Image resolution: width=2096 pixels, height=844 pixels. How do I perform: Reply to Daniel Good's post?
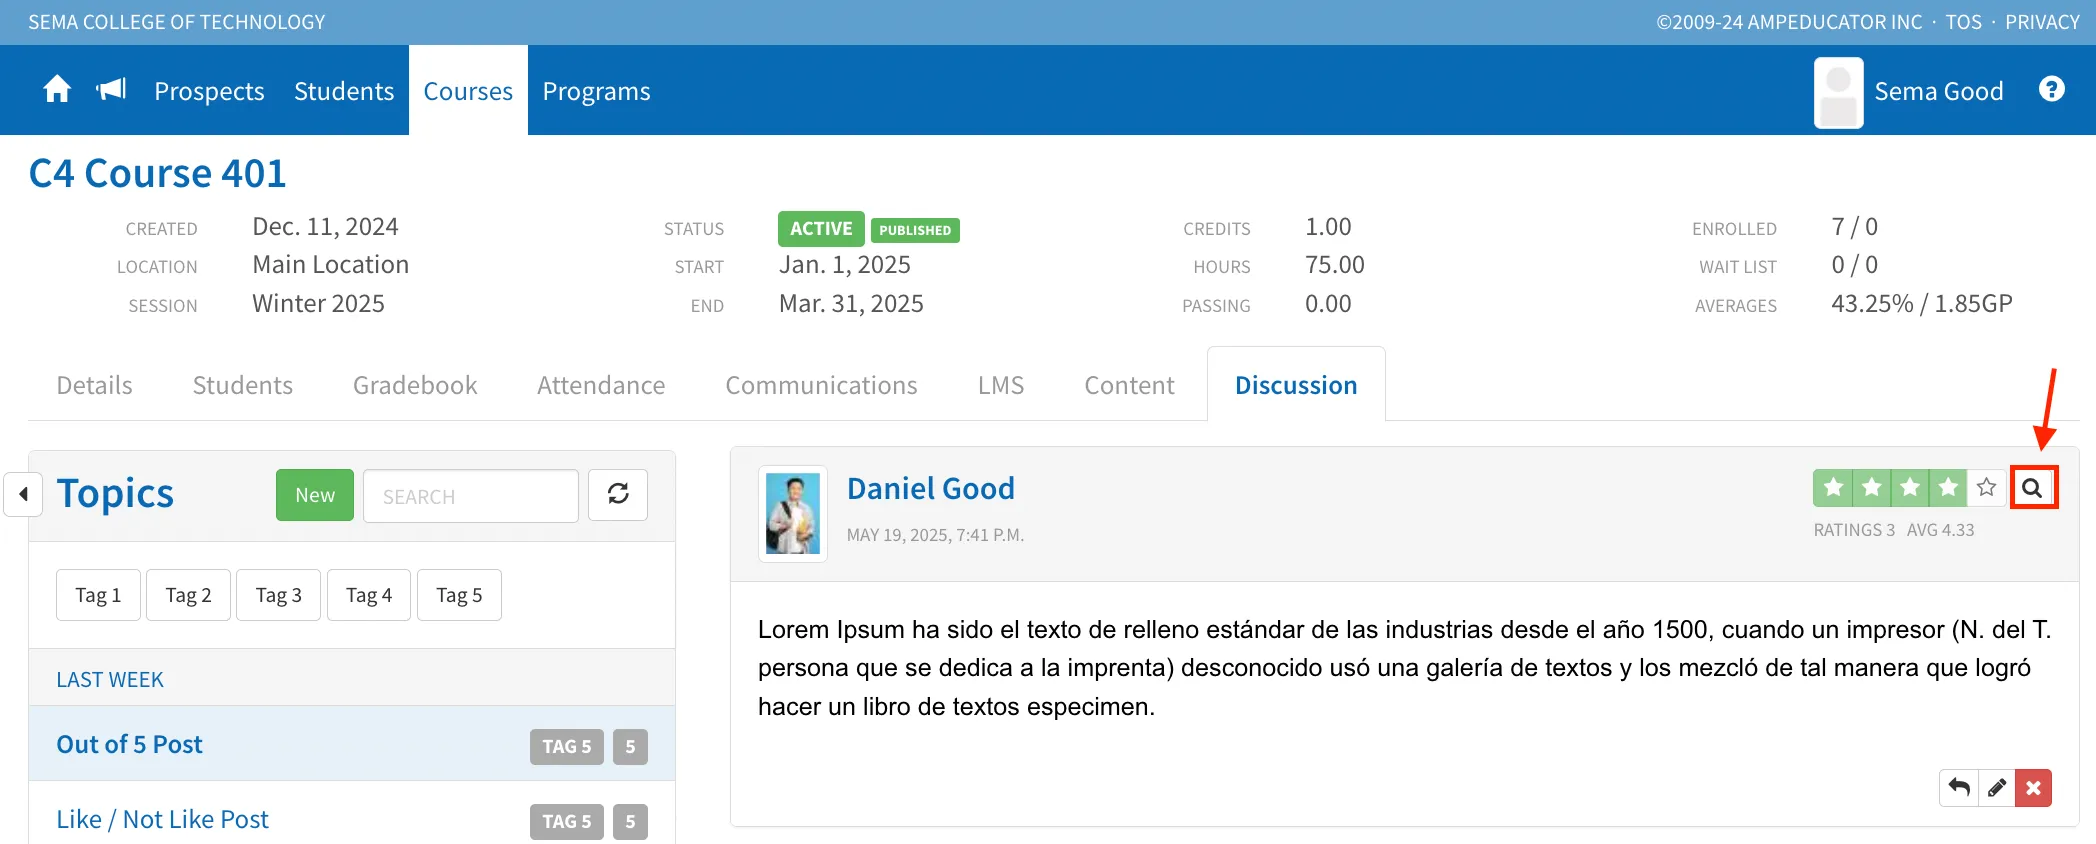point(1959,788)
